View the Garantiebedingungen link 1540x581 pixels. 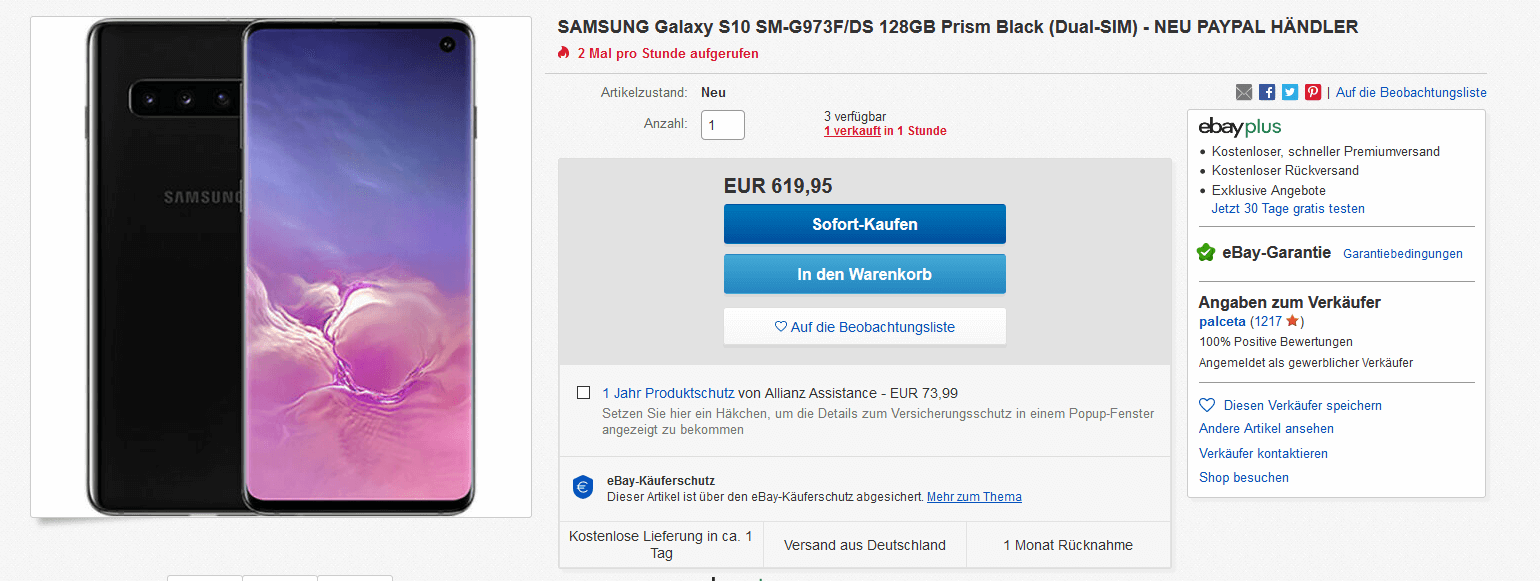click(x=1402, y=253)
